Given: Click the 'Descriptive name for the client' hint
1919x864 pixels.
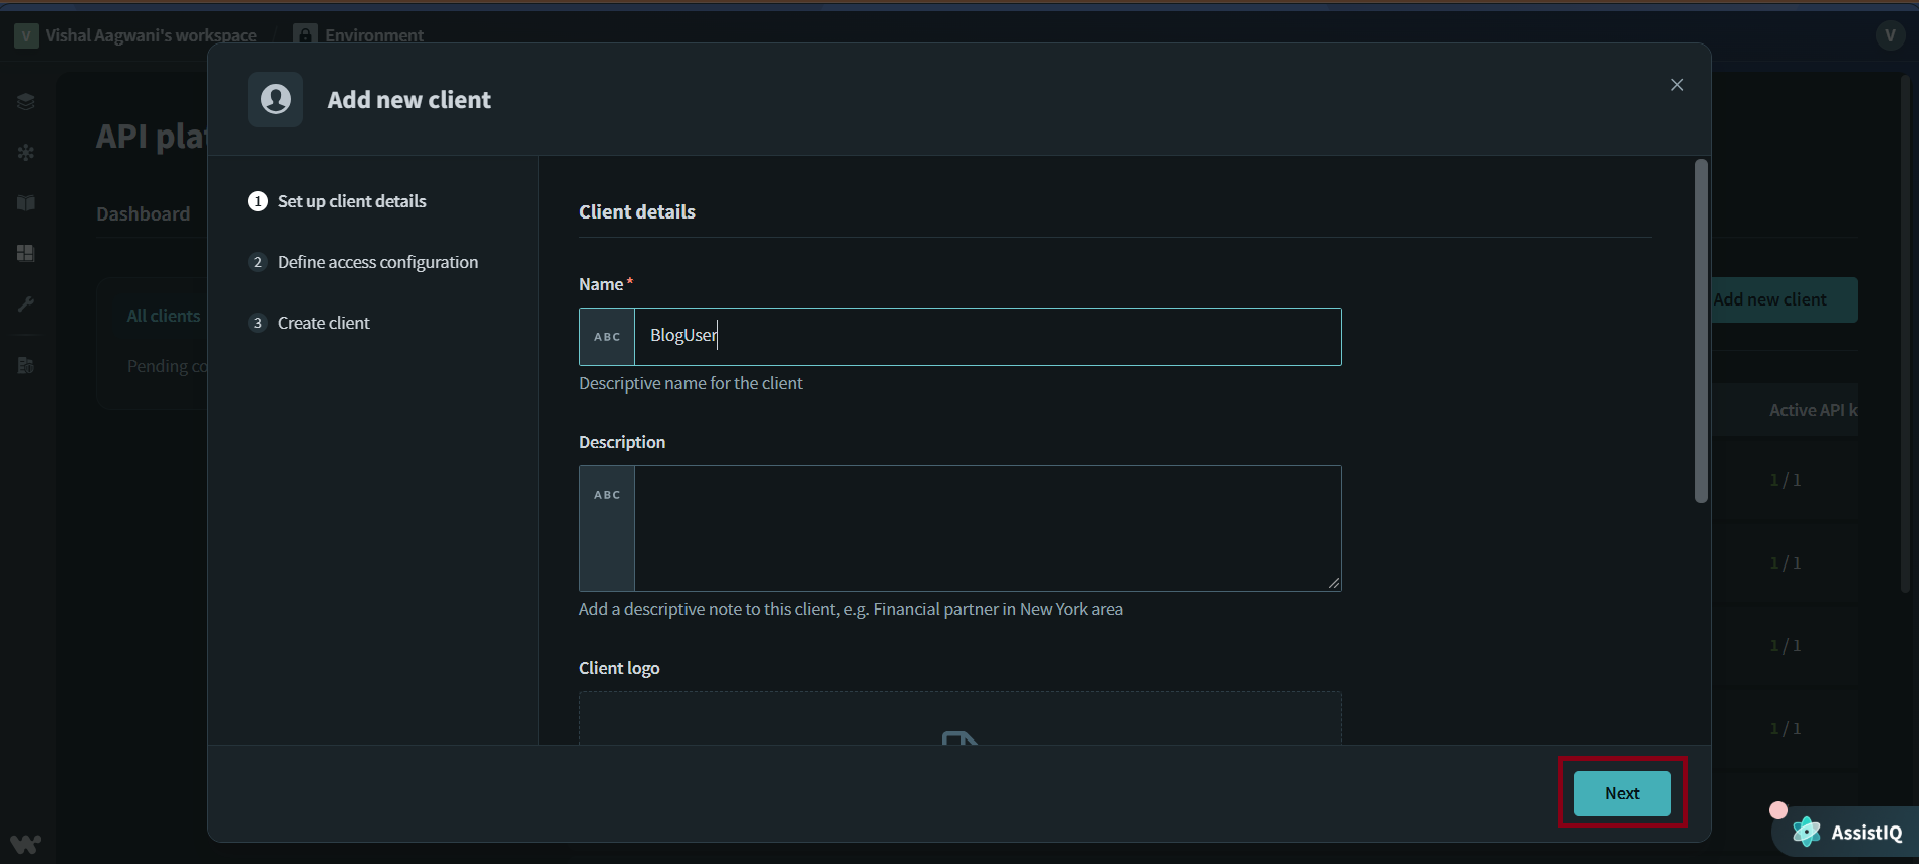Looking at the screenshot, I should point(691,383).
